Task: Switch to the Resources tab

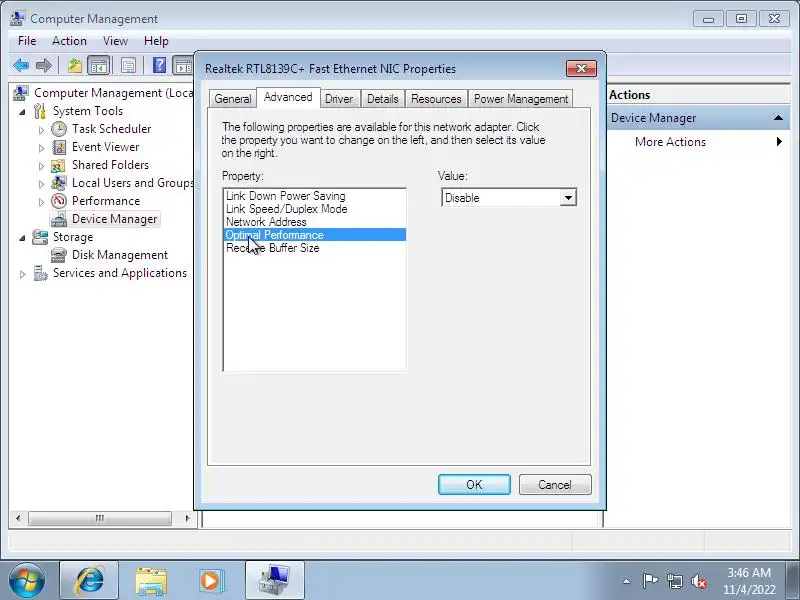Action: point(436,98)
